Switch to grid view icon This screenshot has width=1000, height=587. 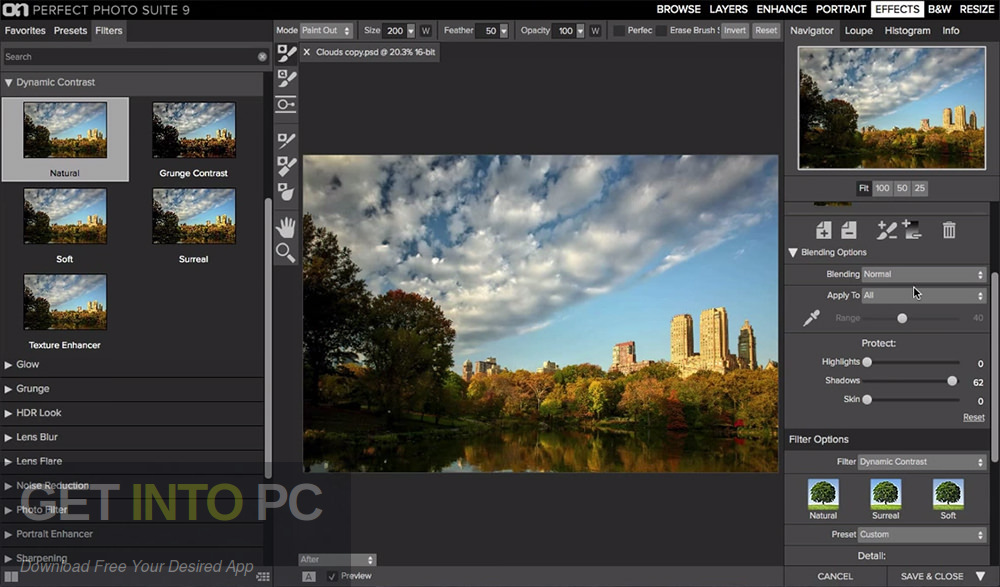(263, 577)
